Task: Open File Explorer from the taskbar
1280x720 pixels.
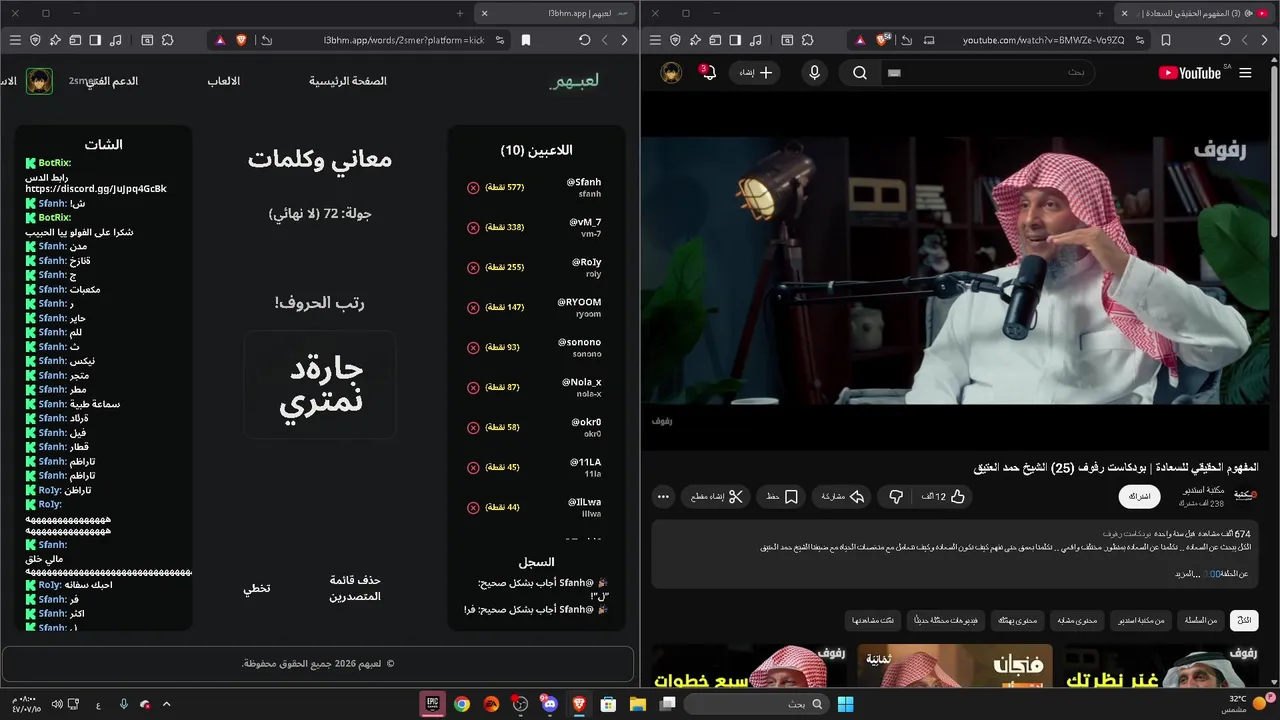Action: pyautogui.click(x=638, y=704)
